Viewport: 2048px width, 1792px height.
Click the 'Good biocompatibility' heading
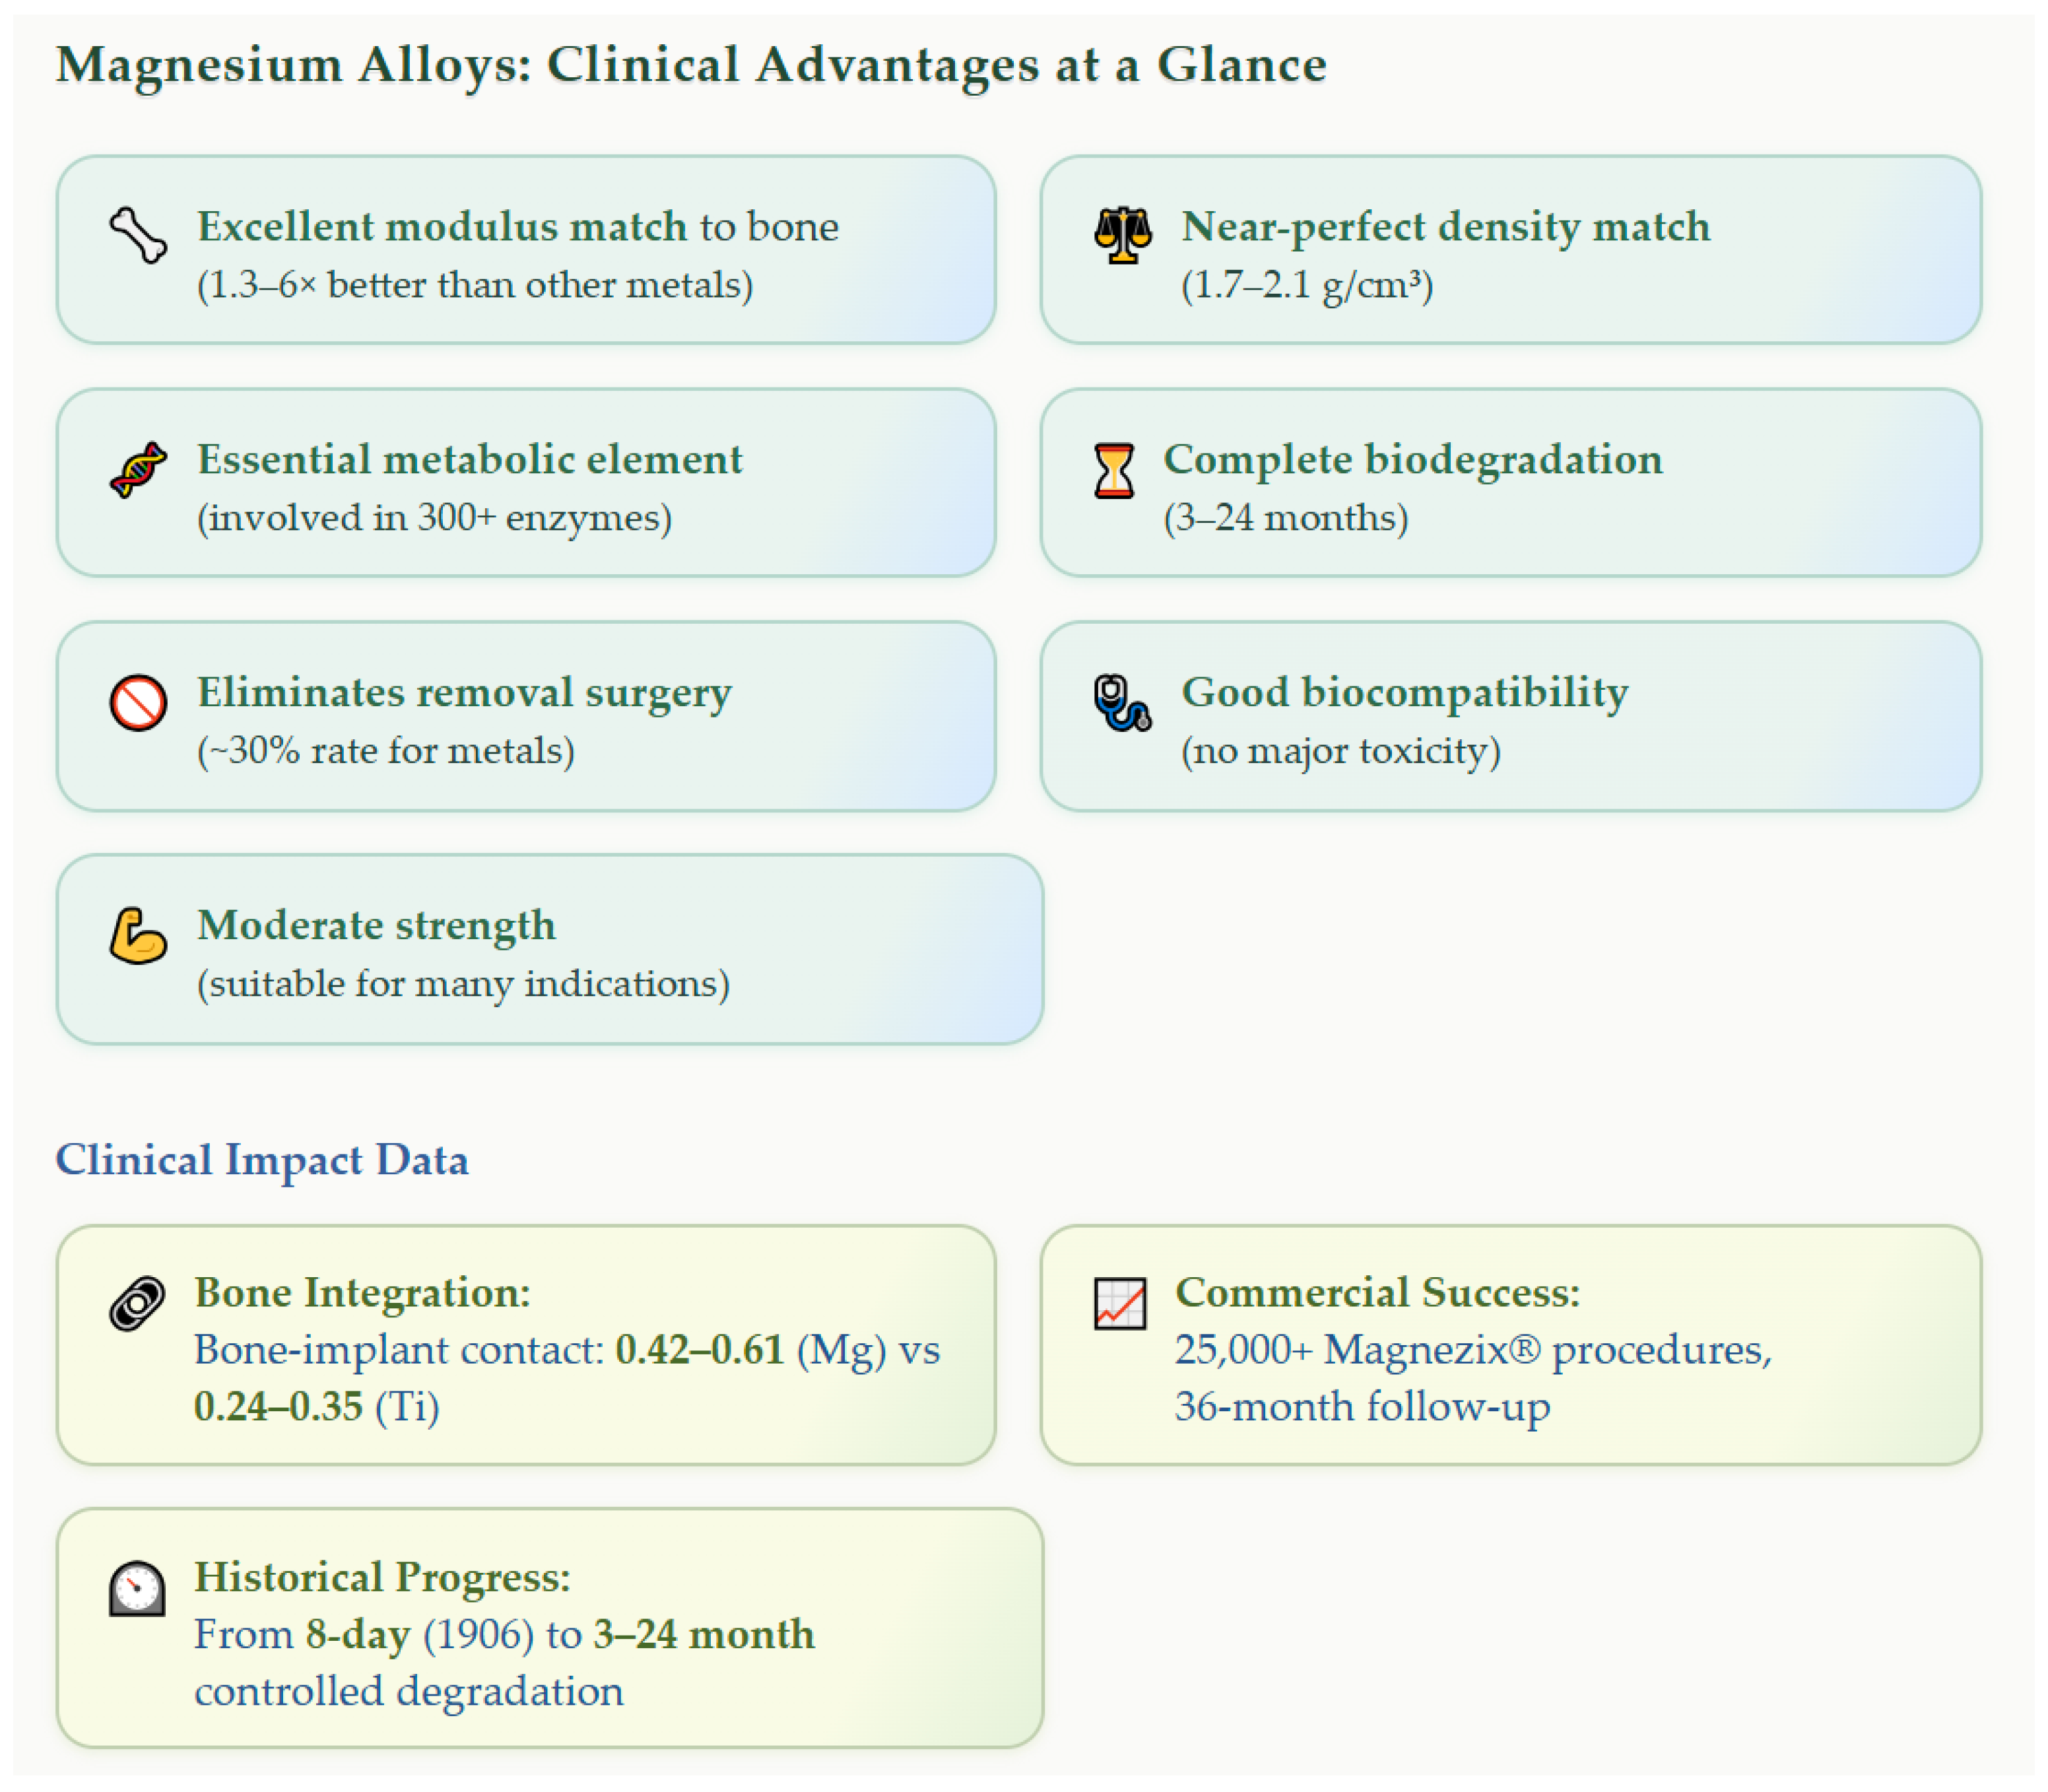pos(1404,693)
